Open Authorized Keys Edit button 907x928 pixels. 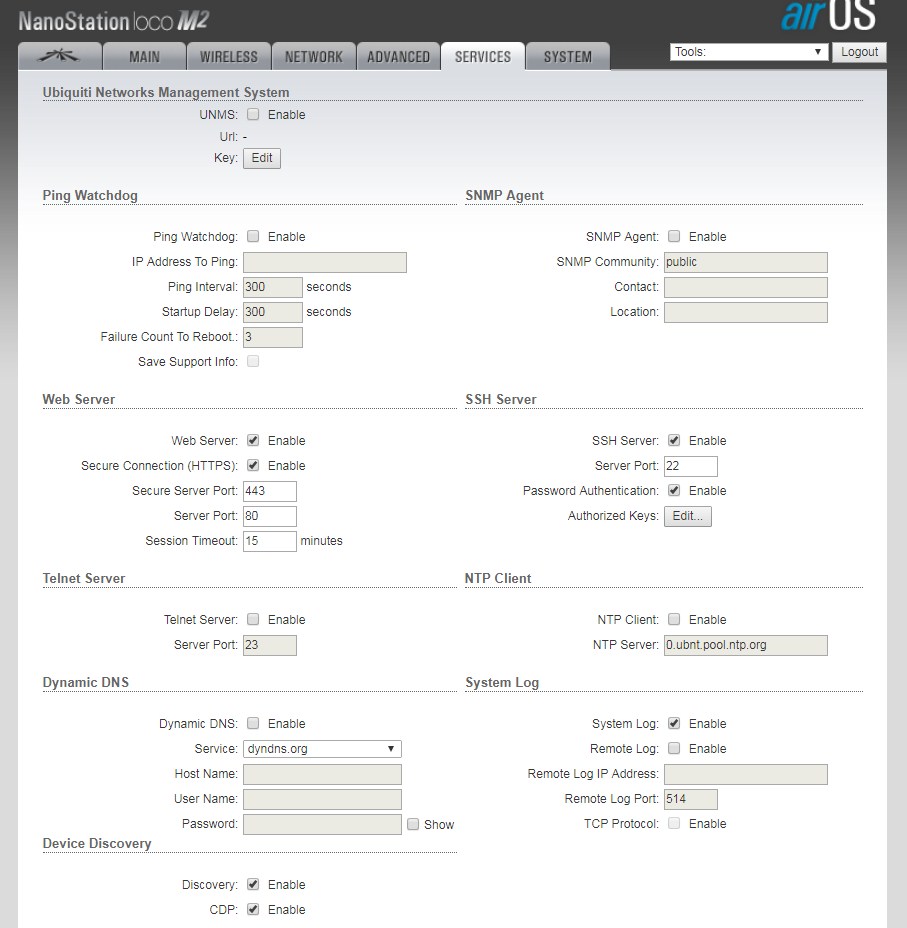(687, 516)
